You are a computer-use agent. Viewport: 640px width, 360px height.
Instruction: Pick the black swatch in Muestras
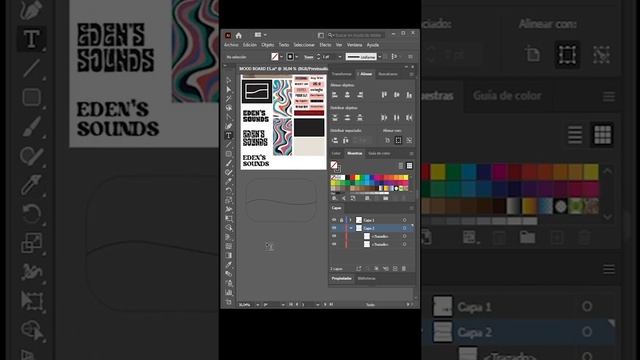(x=348, y=177)
